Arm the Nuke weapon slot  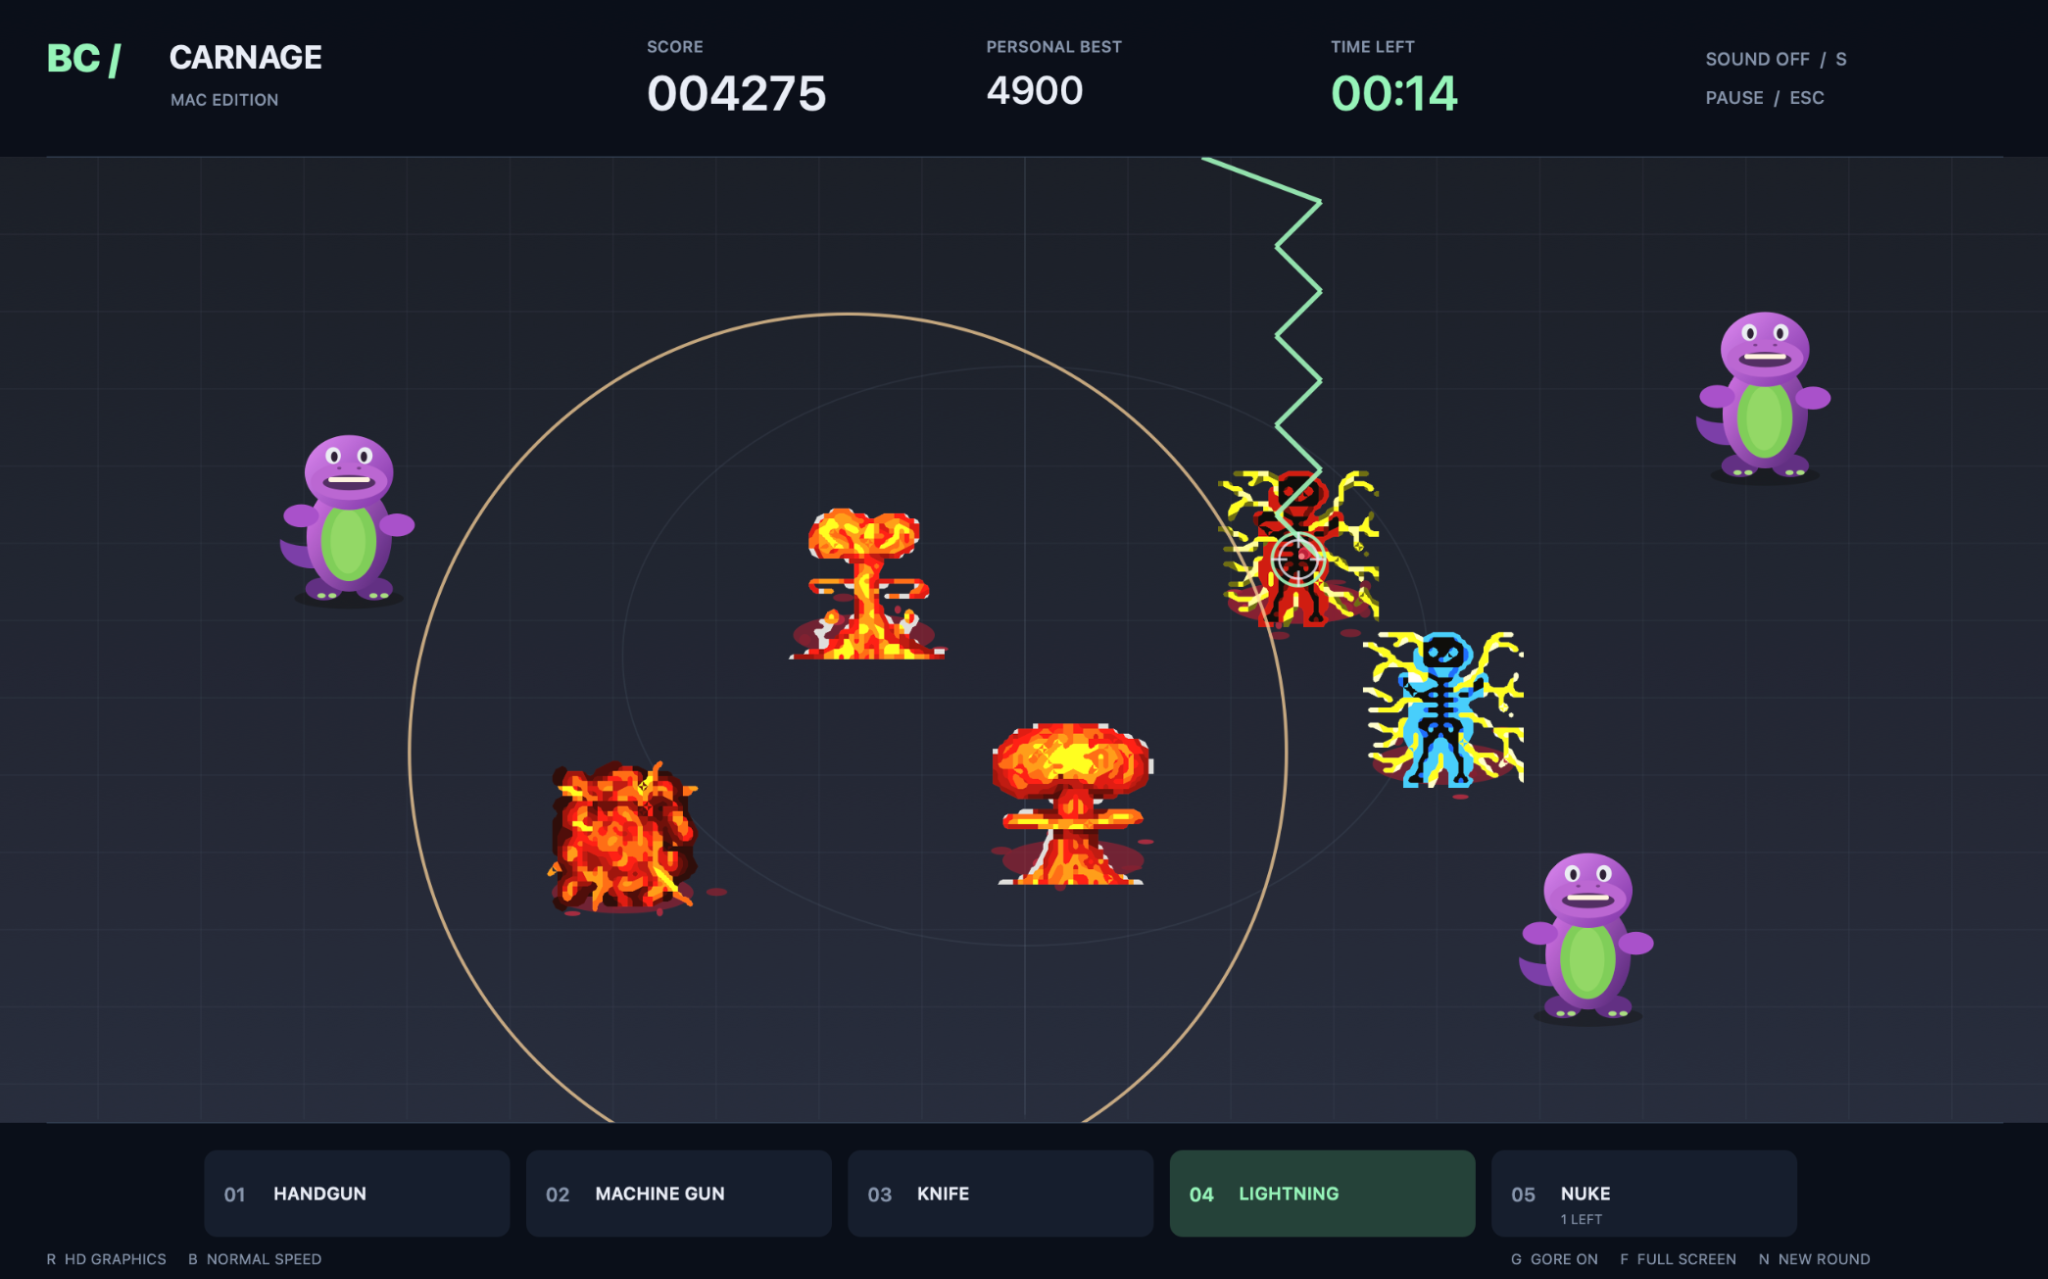coord(1644,1193)
